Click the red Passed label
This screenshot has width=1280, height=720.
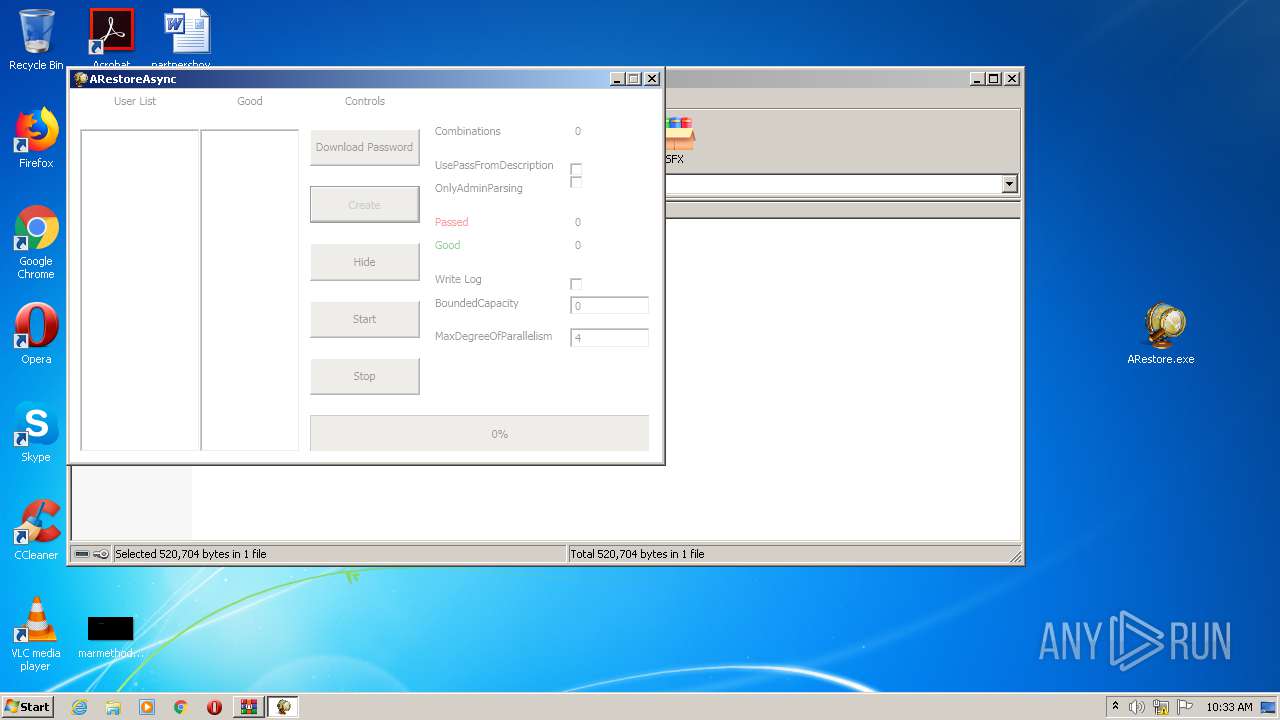[452, 222]
